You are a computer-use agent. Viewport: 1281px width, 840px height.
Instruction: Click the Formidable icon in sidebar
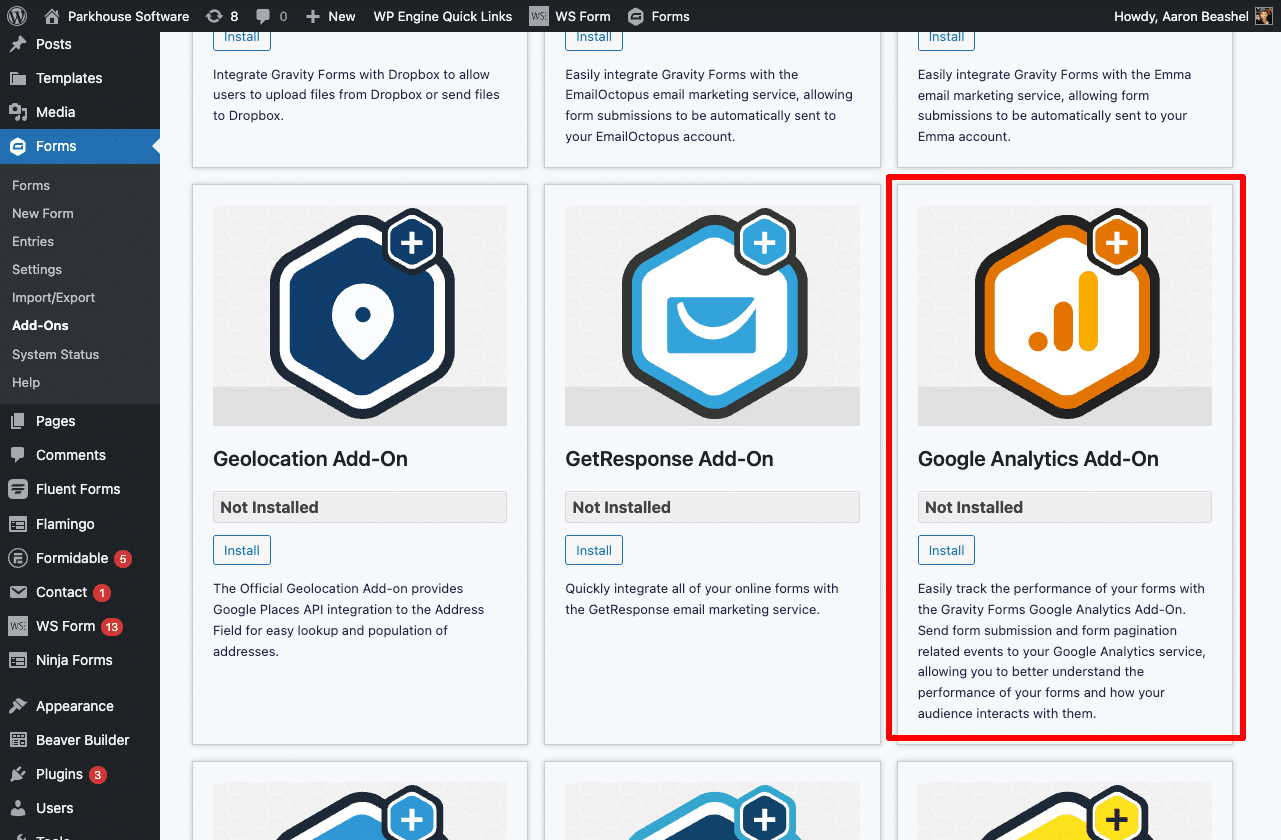(18, 558)
